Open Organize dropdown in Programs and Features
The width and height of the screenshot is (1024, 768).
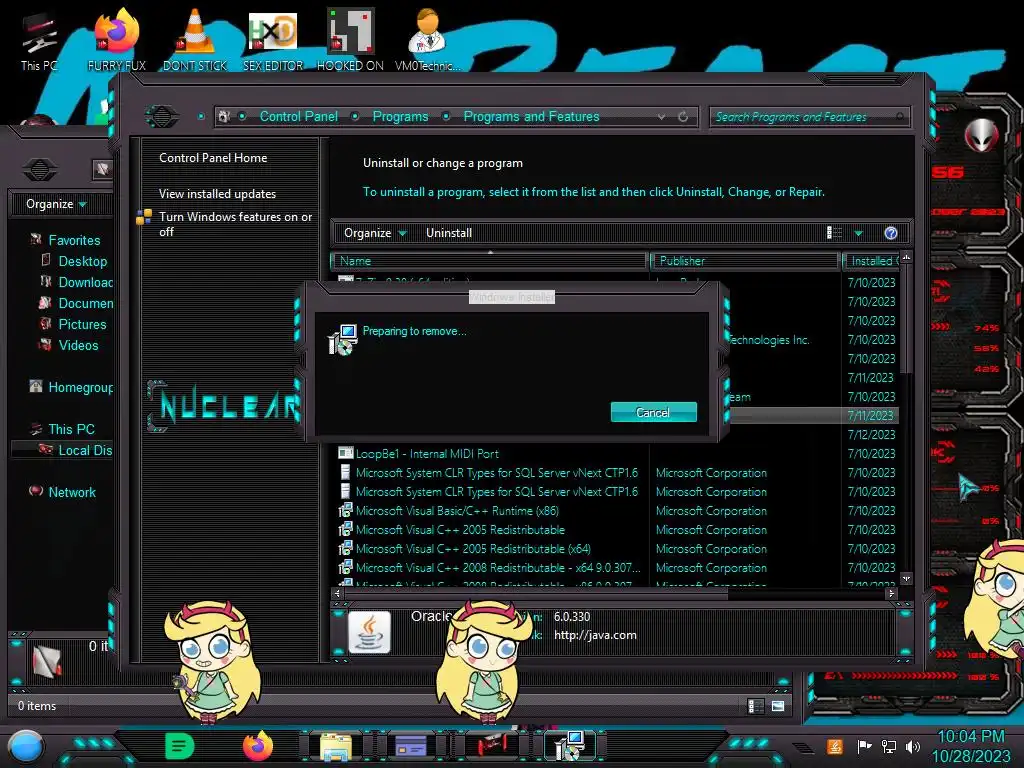tap(375, 233)
